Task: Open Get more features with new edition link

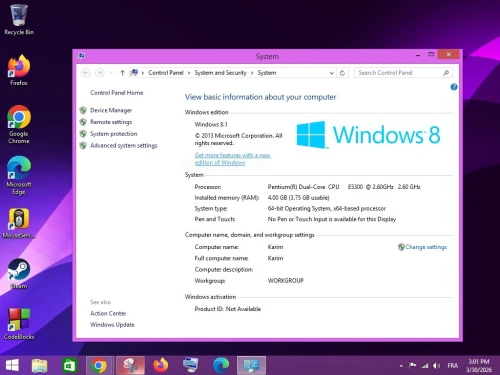Action: [233, 159]
